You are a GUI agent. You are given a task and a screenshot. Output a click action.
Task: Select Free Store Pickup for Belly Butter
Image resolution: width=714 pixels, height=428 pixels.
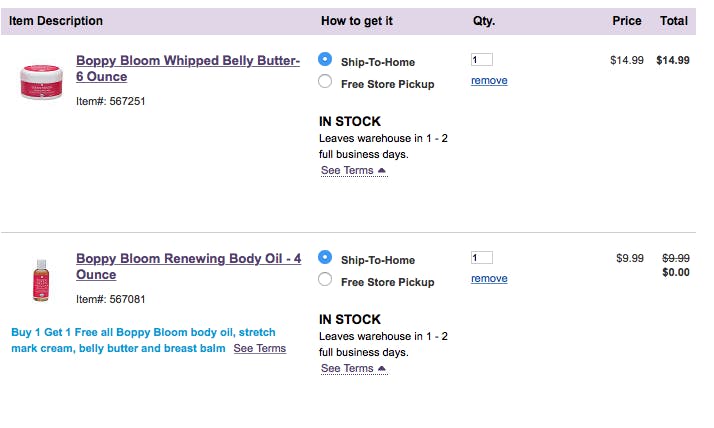pos(325,81)
